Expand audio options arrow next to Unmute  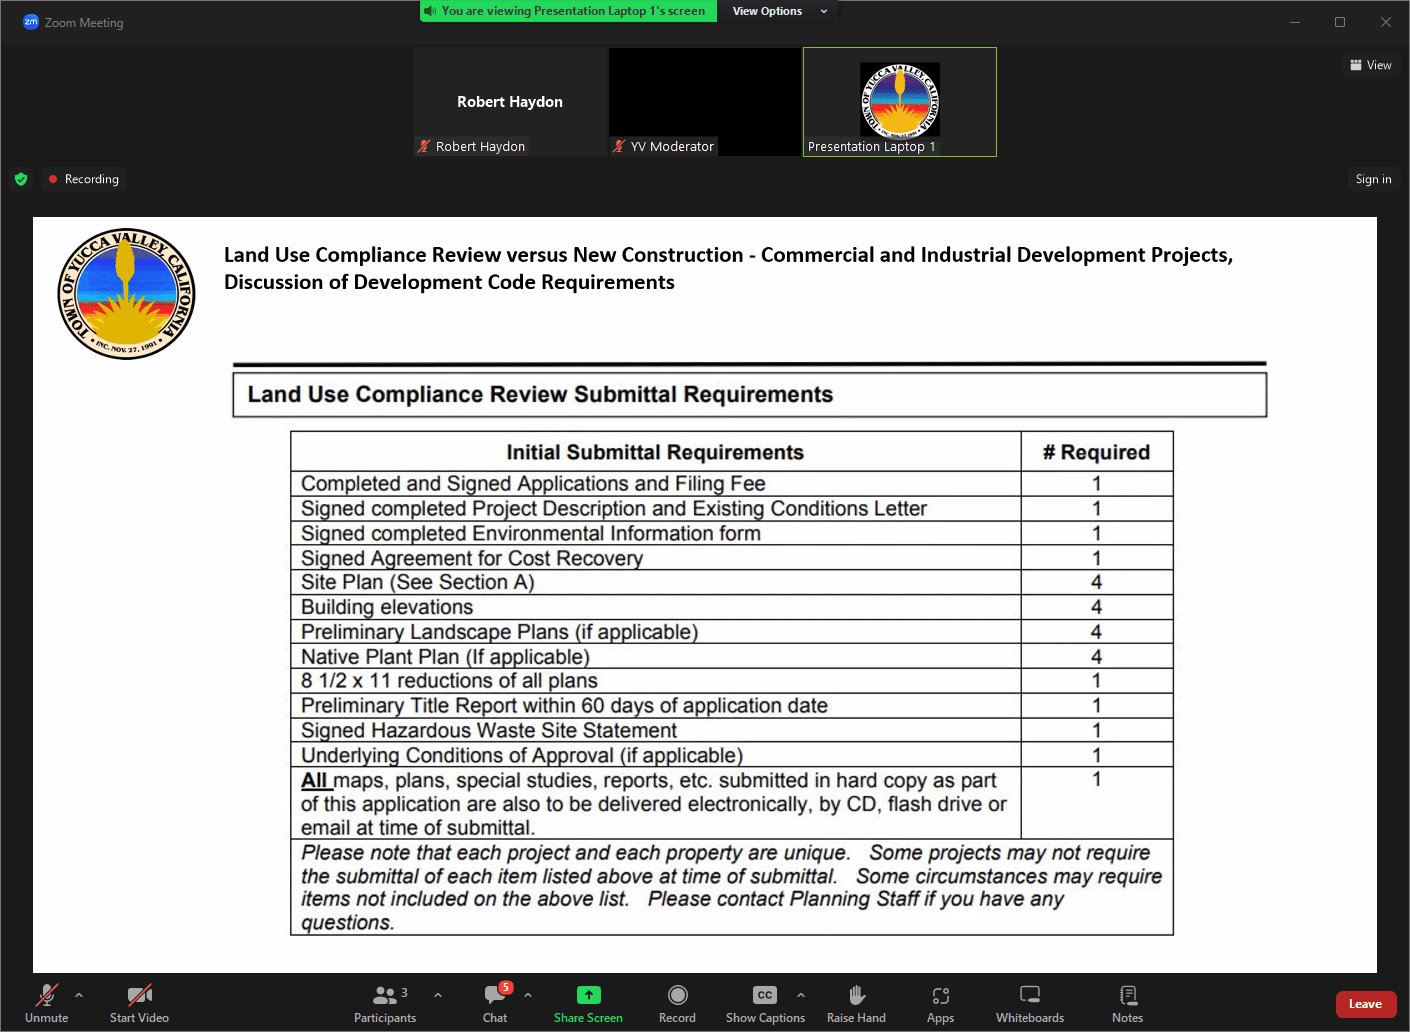(79, 995)
